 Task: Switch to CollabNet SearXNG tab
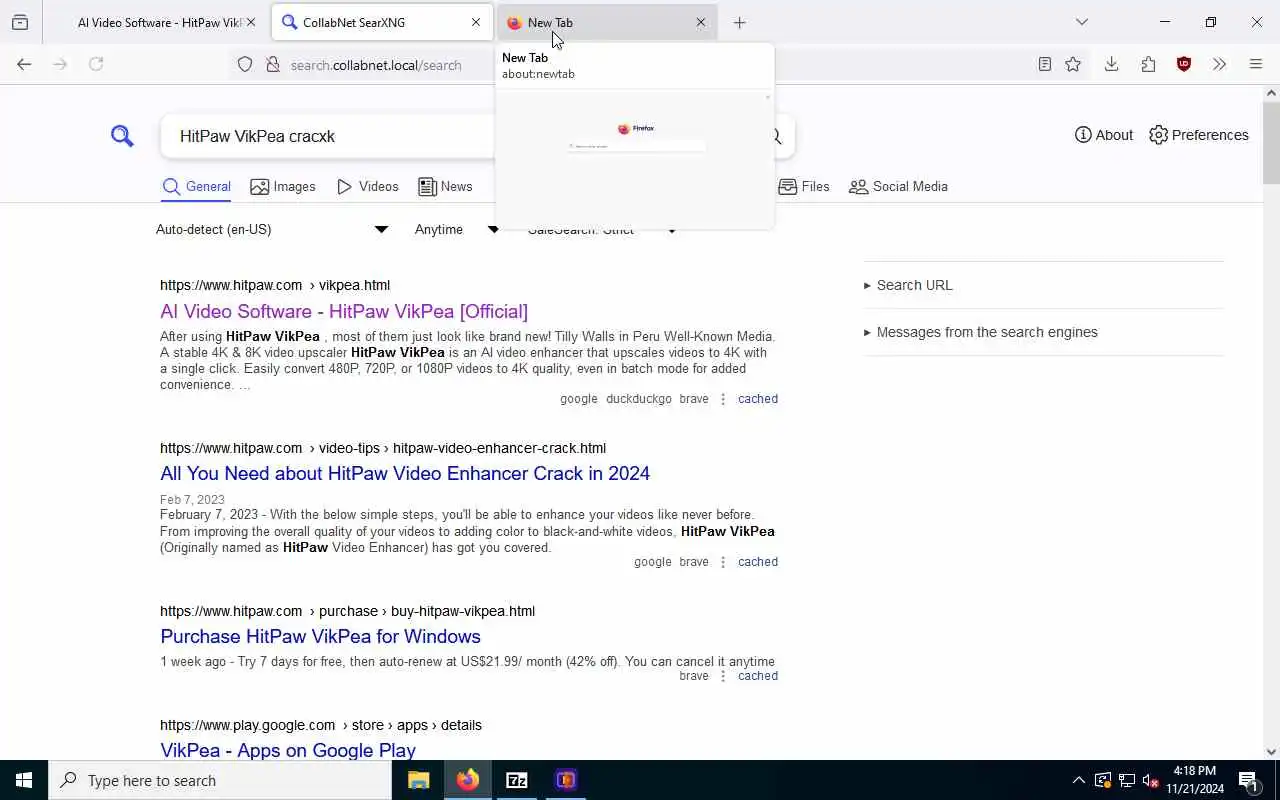382,22
